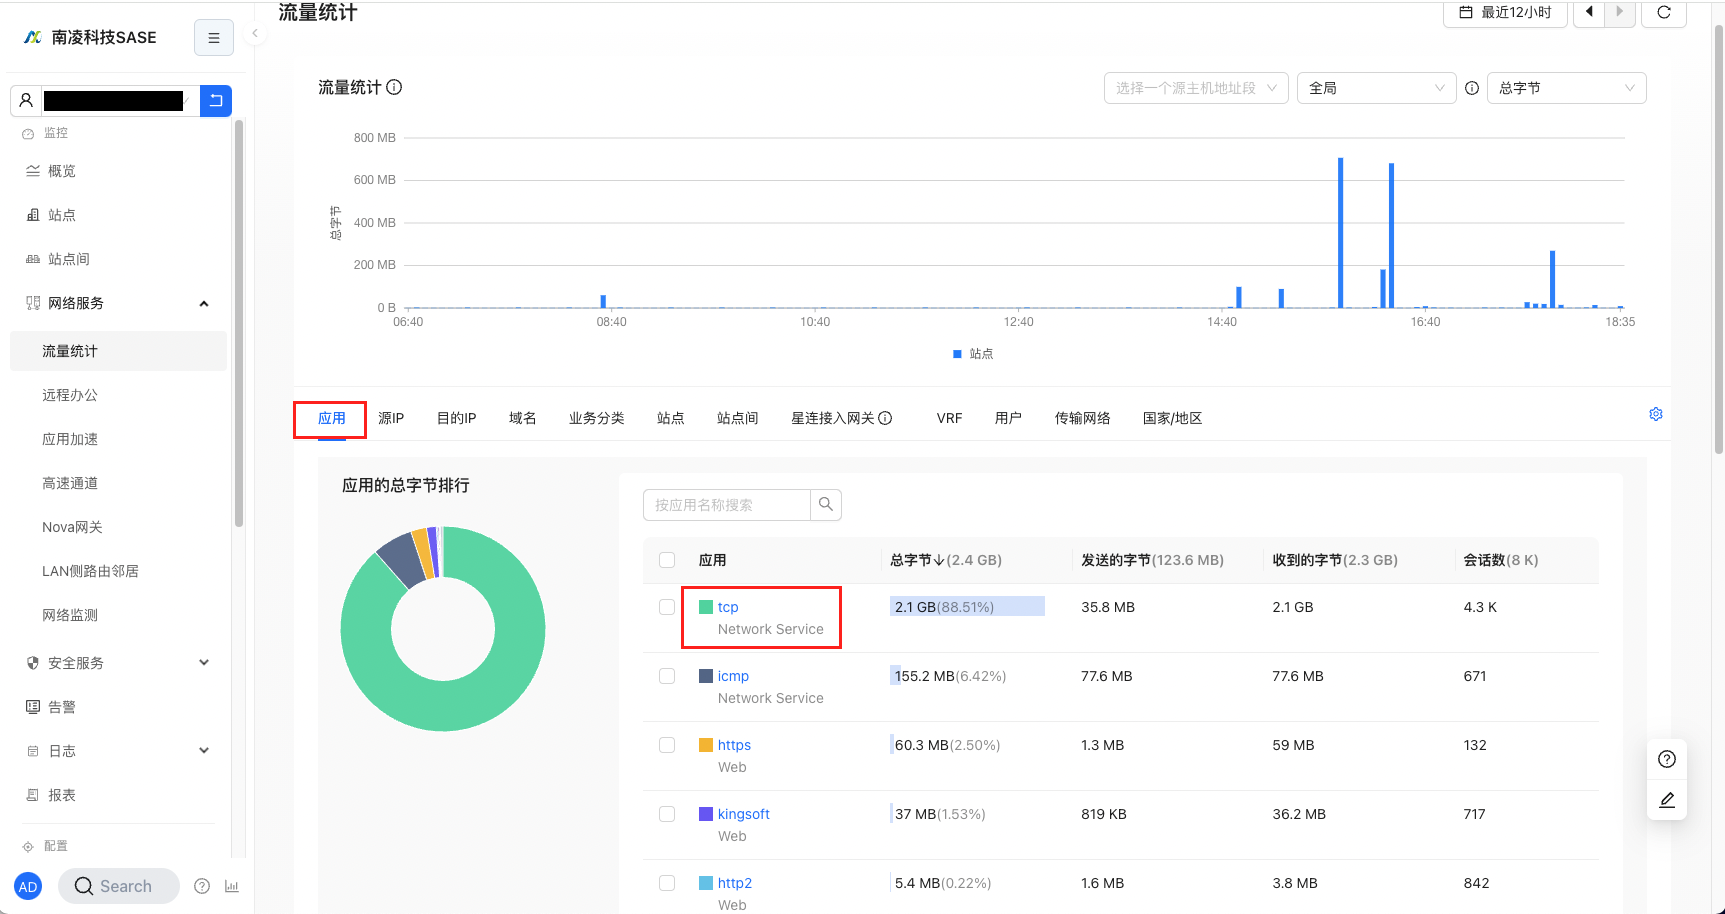Click the application name search field
Screen dimensions: 1725x914
pyautogui.click(x=726, y=505)
